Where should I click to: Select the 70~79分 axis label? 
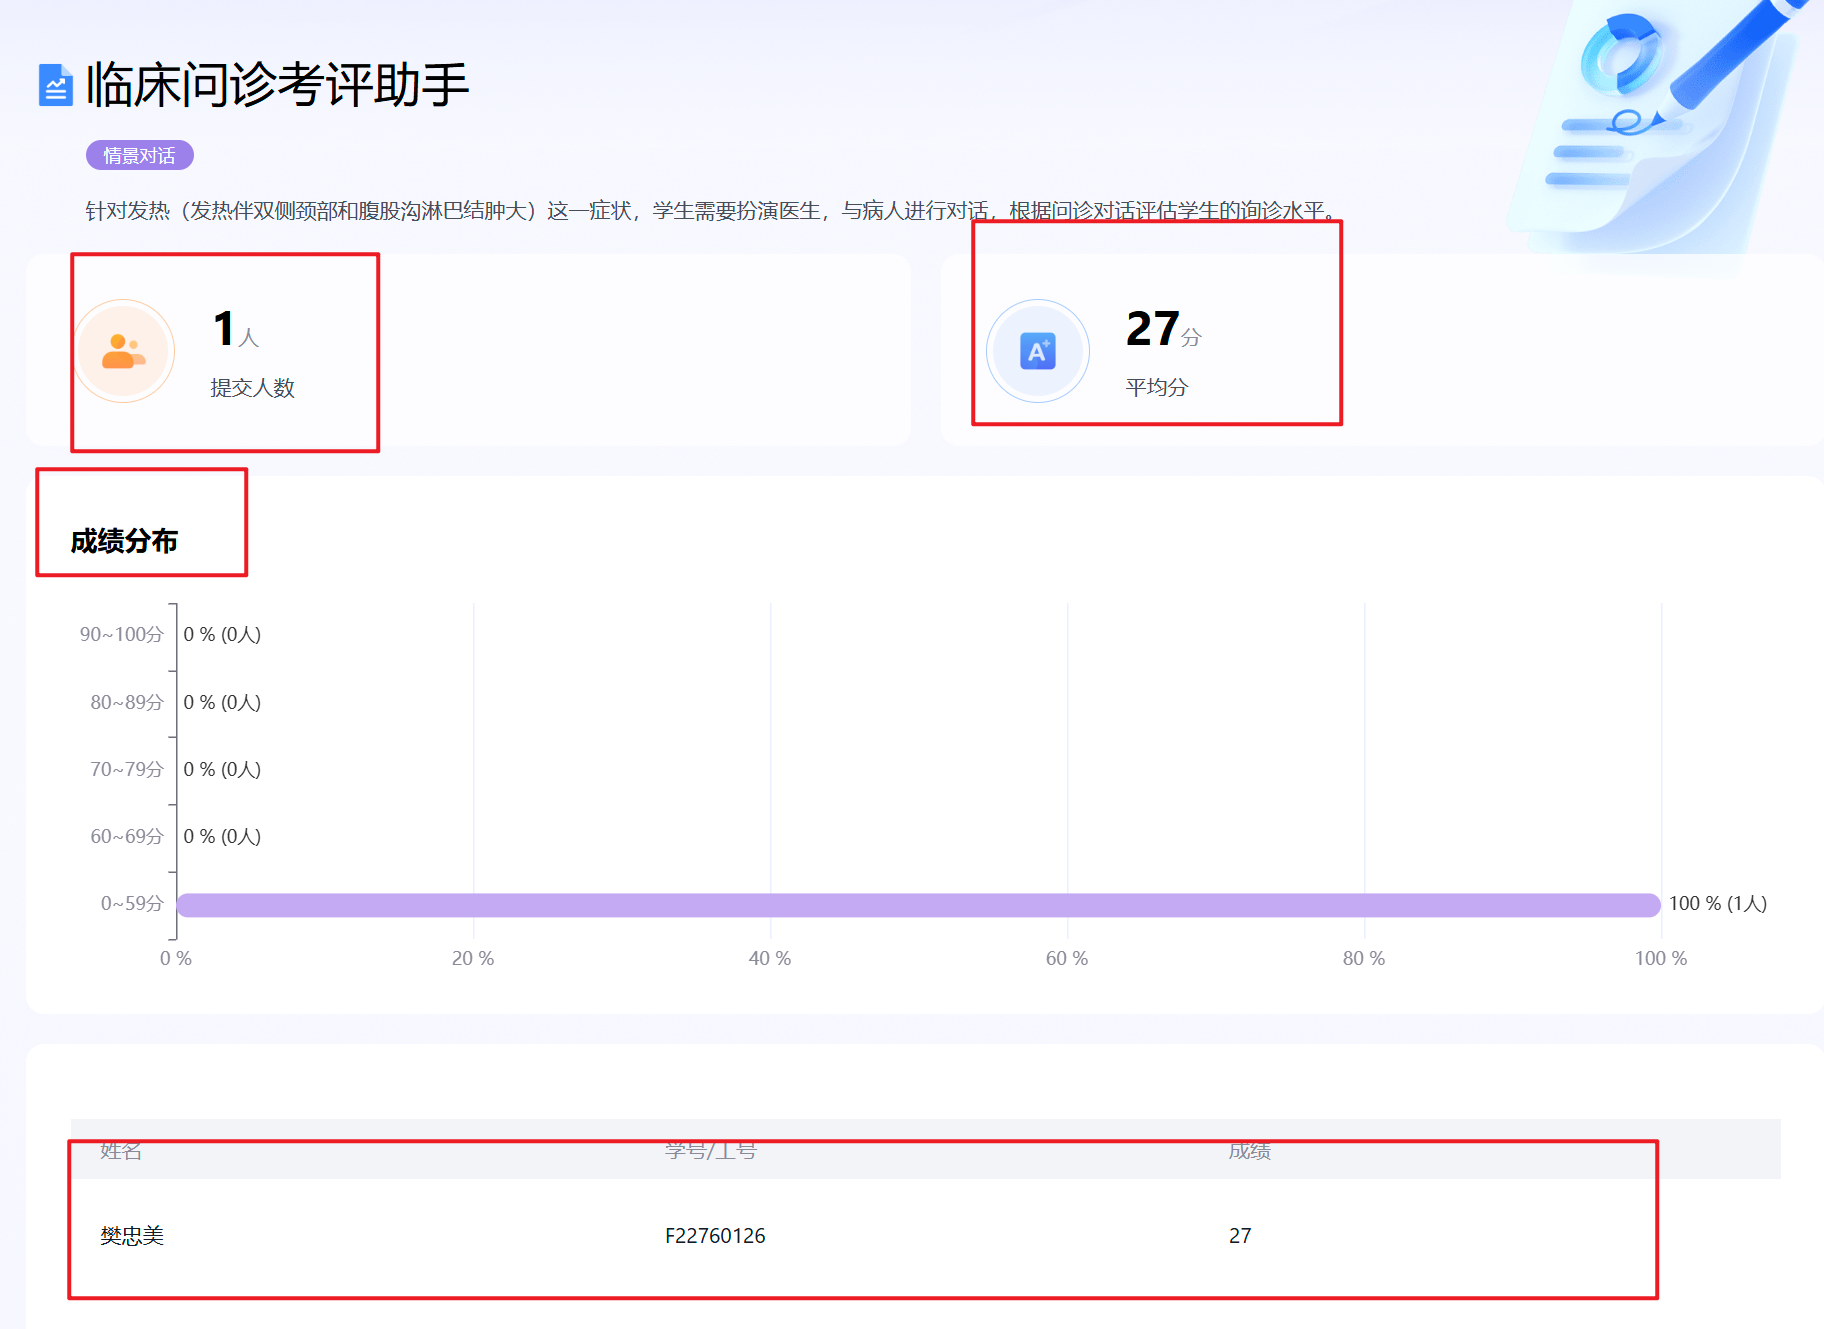(126, 769)
